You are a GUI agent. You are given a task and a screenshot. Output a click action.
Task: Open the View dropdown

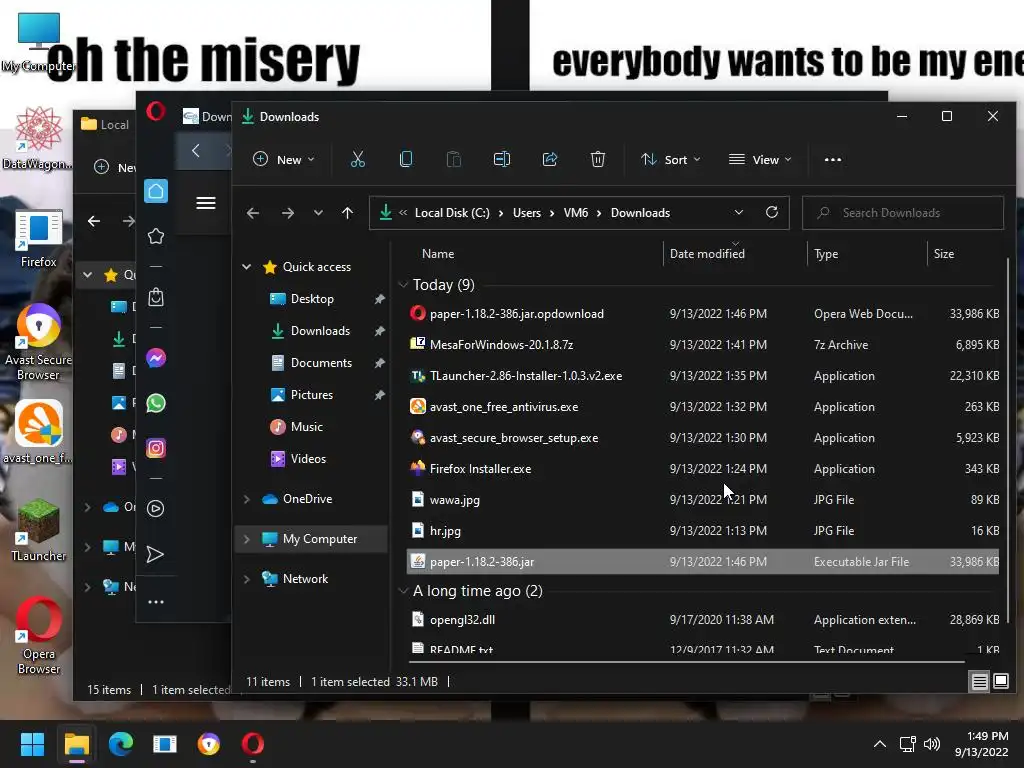[x=760, y=159]
